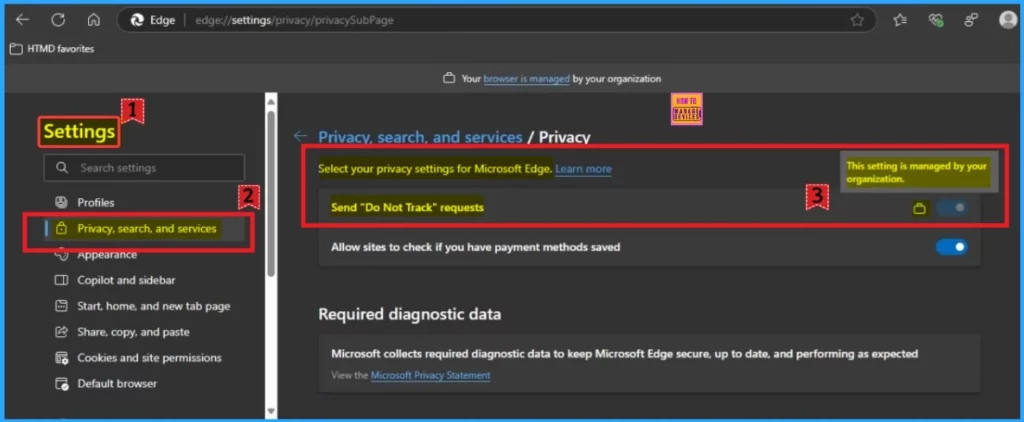This screenshot has width=1024, height=422.
Task: Click the magnifier icon in Search settings
Action: [62, 168]
